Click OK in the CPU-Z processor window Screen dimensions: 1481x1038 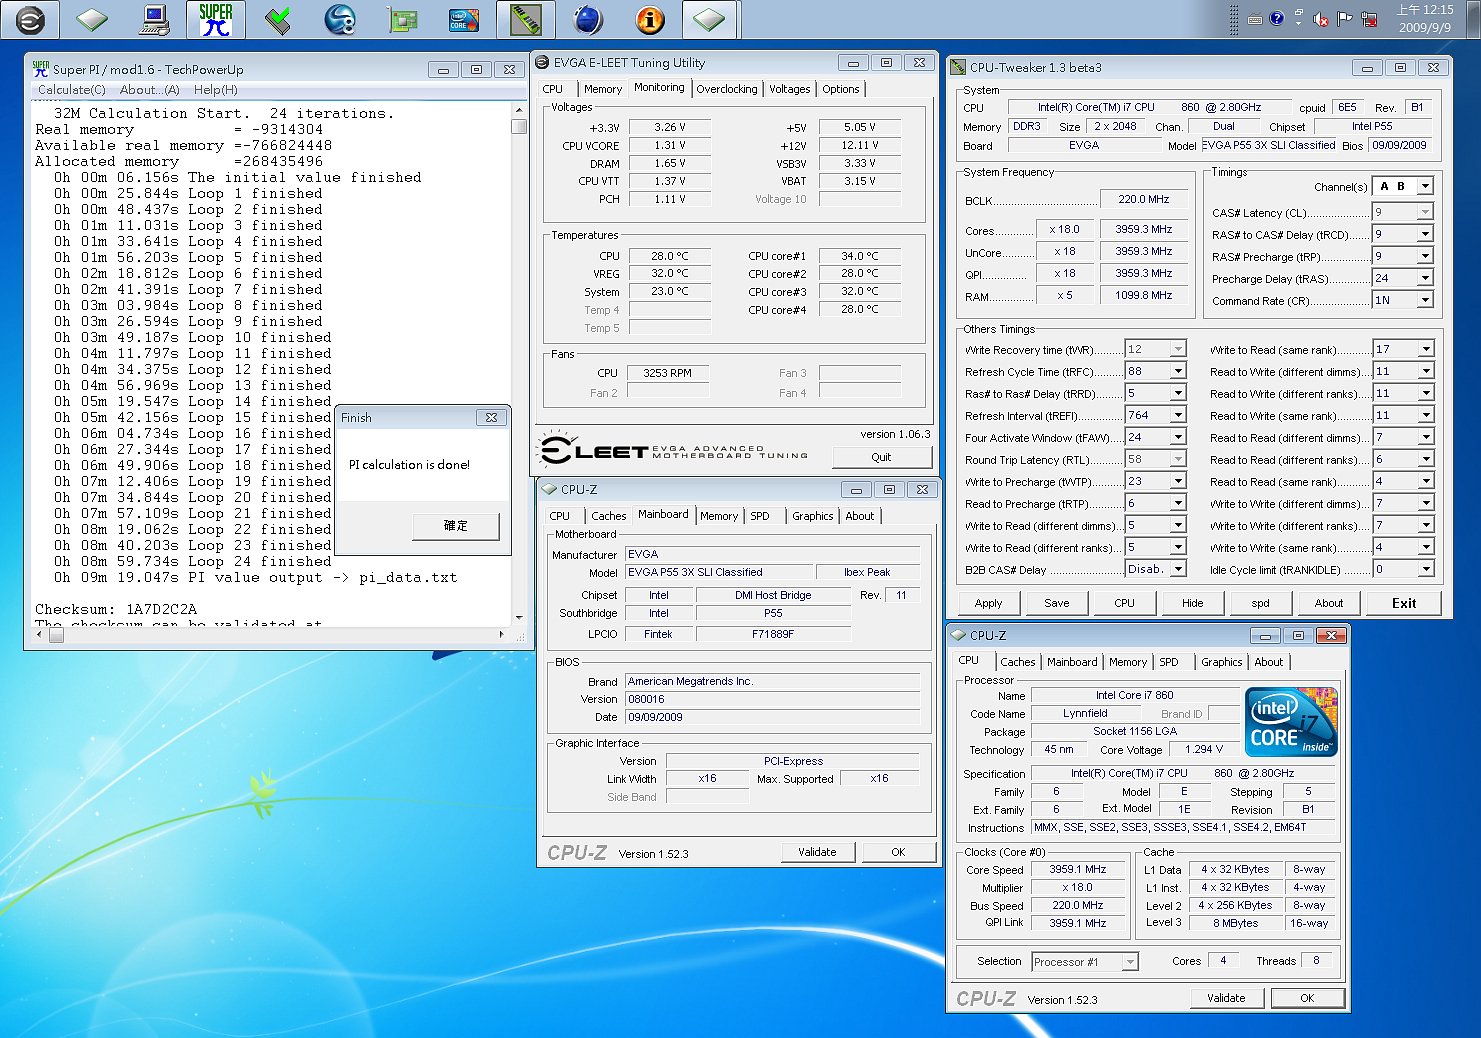(1306, 998)
